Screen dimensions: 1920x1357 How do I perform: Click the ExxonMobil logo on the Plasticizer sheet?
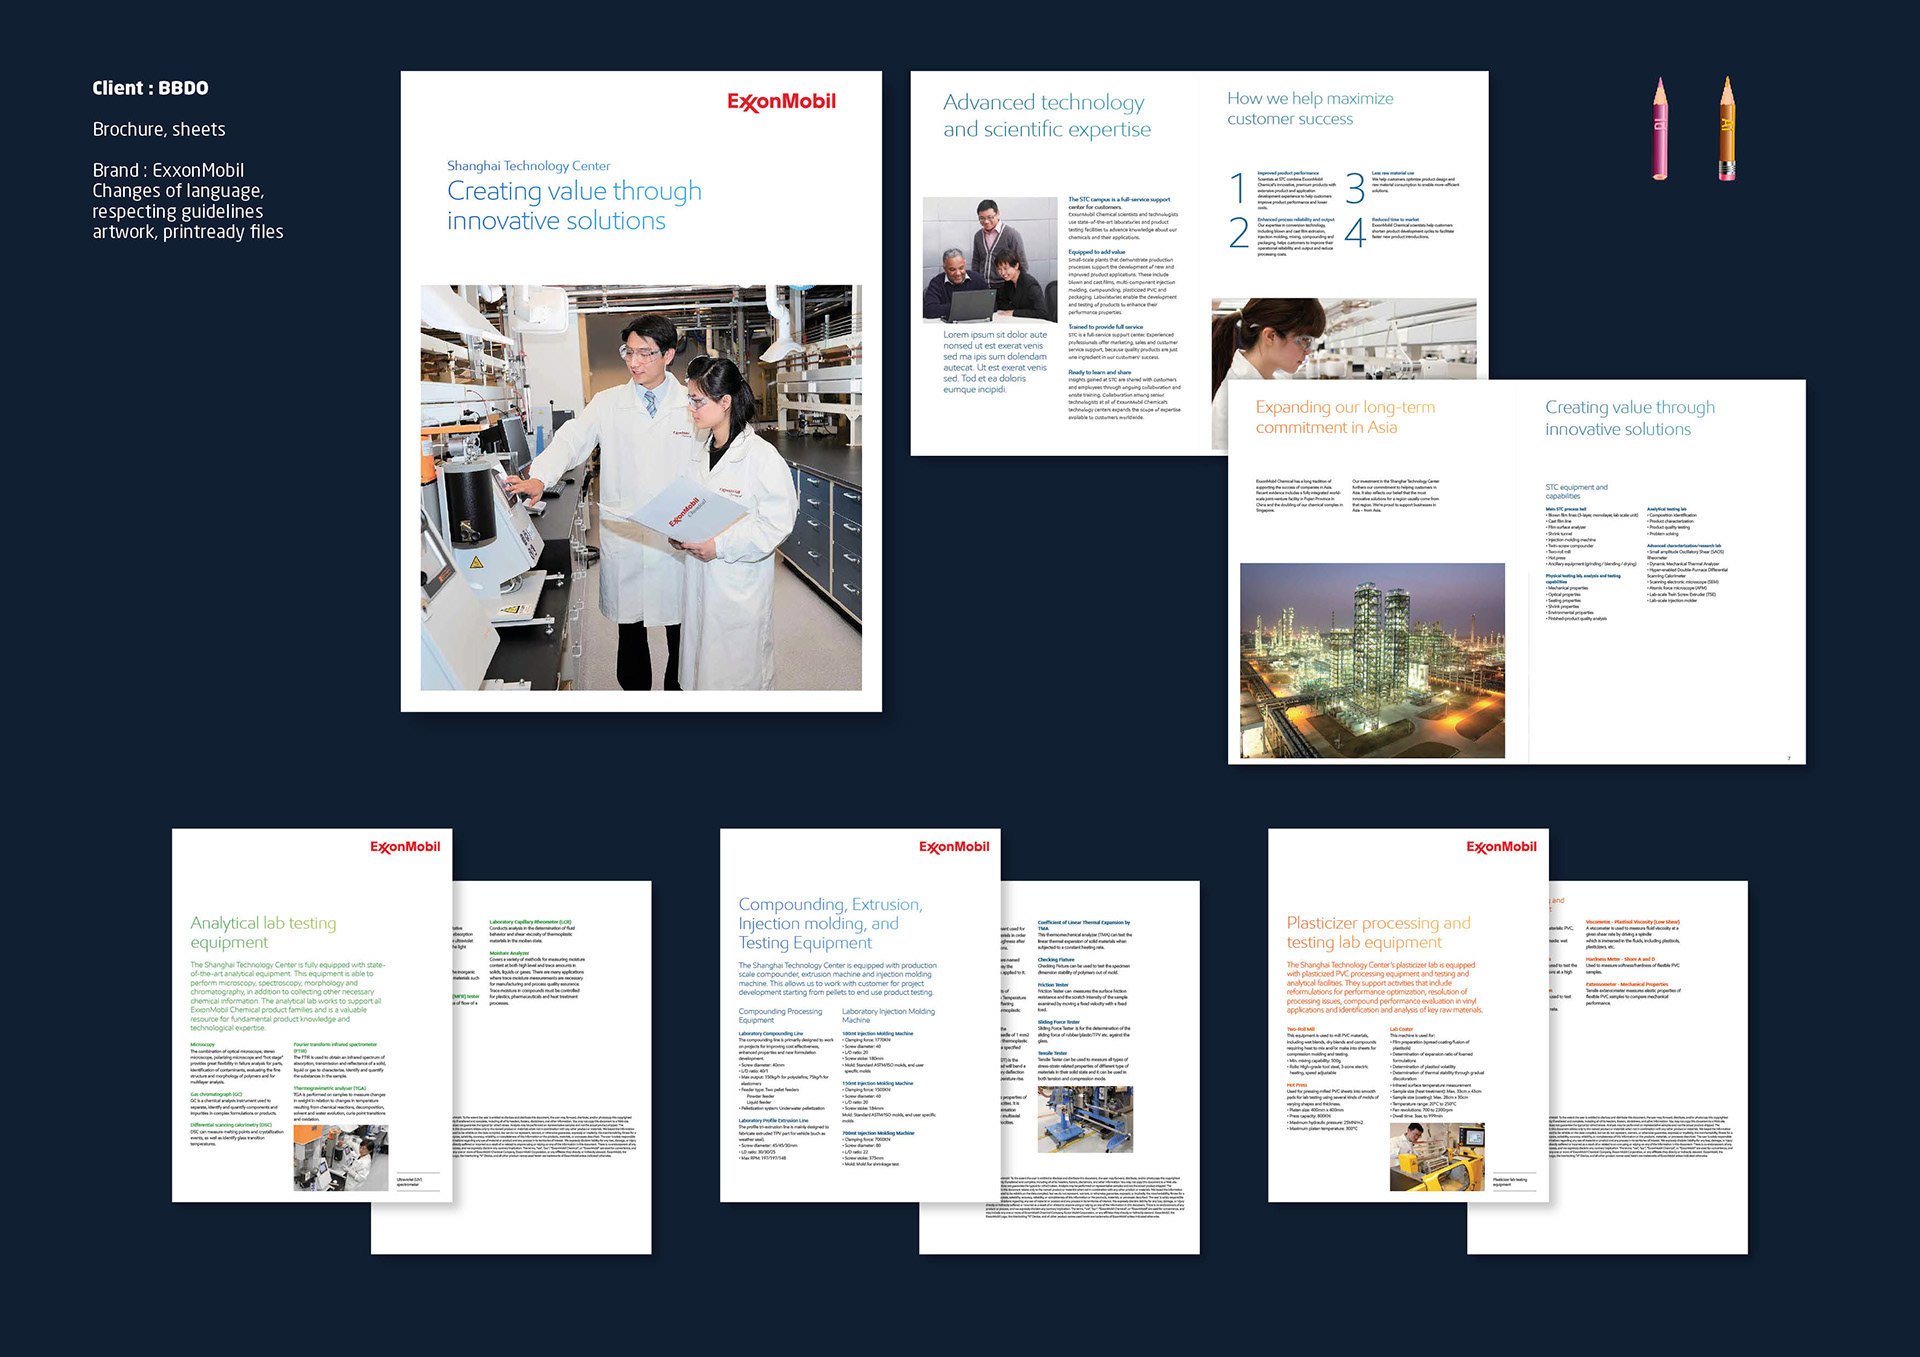click(1501, 847)
